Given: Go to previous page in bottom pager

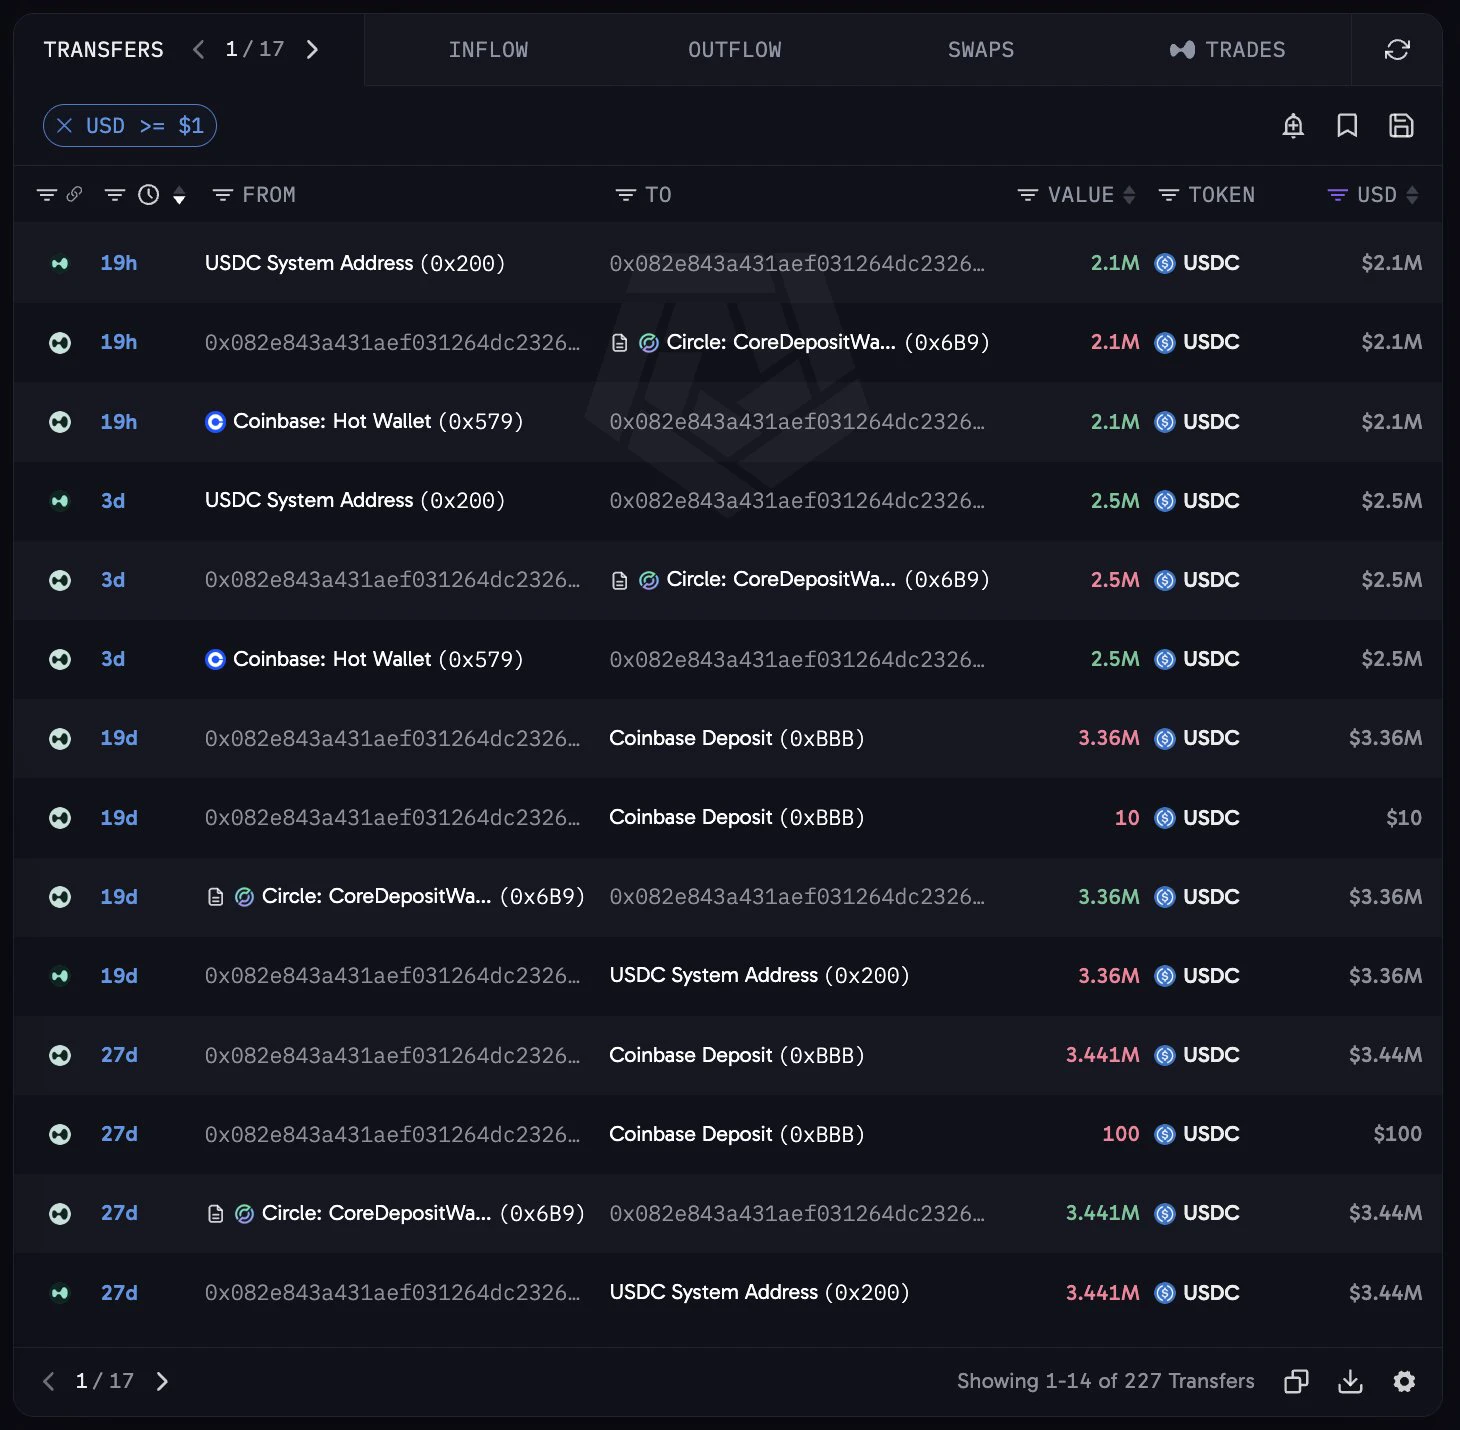Looking at the screenshot, I should 48,1381.
